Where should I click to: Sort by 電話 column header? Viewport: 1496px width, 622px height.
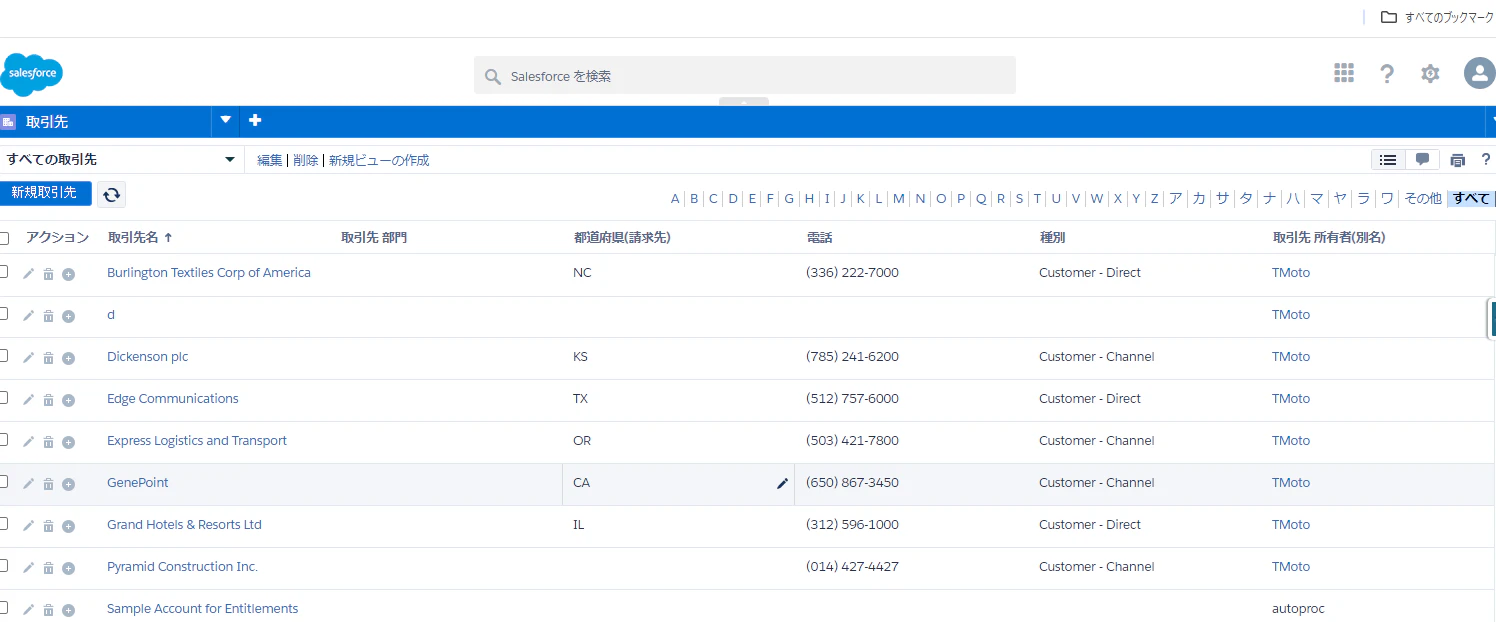tap(819, 238)
